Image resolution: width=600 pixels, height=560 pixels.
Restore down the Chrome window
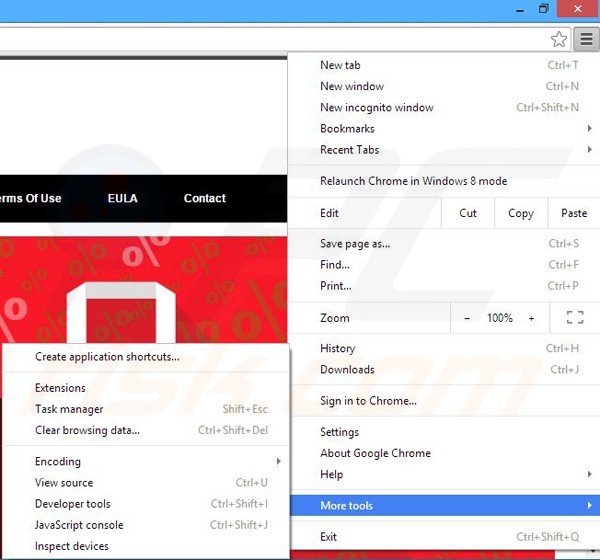coord(543,9)
